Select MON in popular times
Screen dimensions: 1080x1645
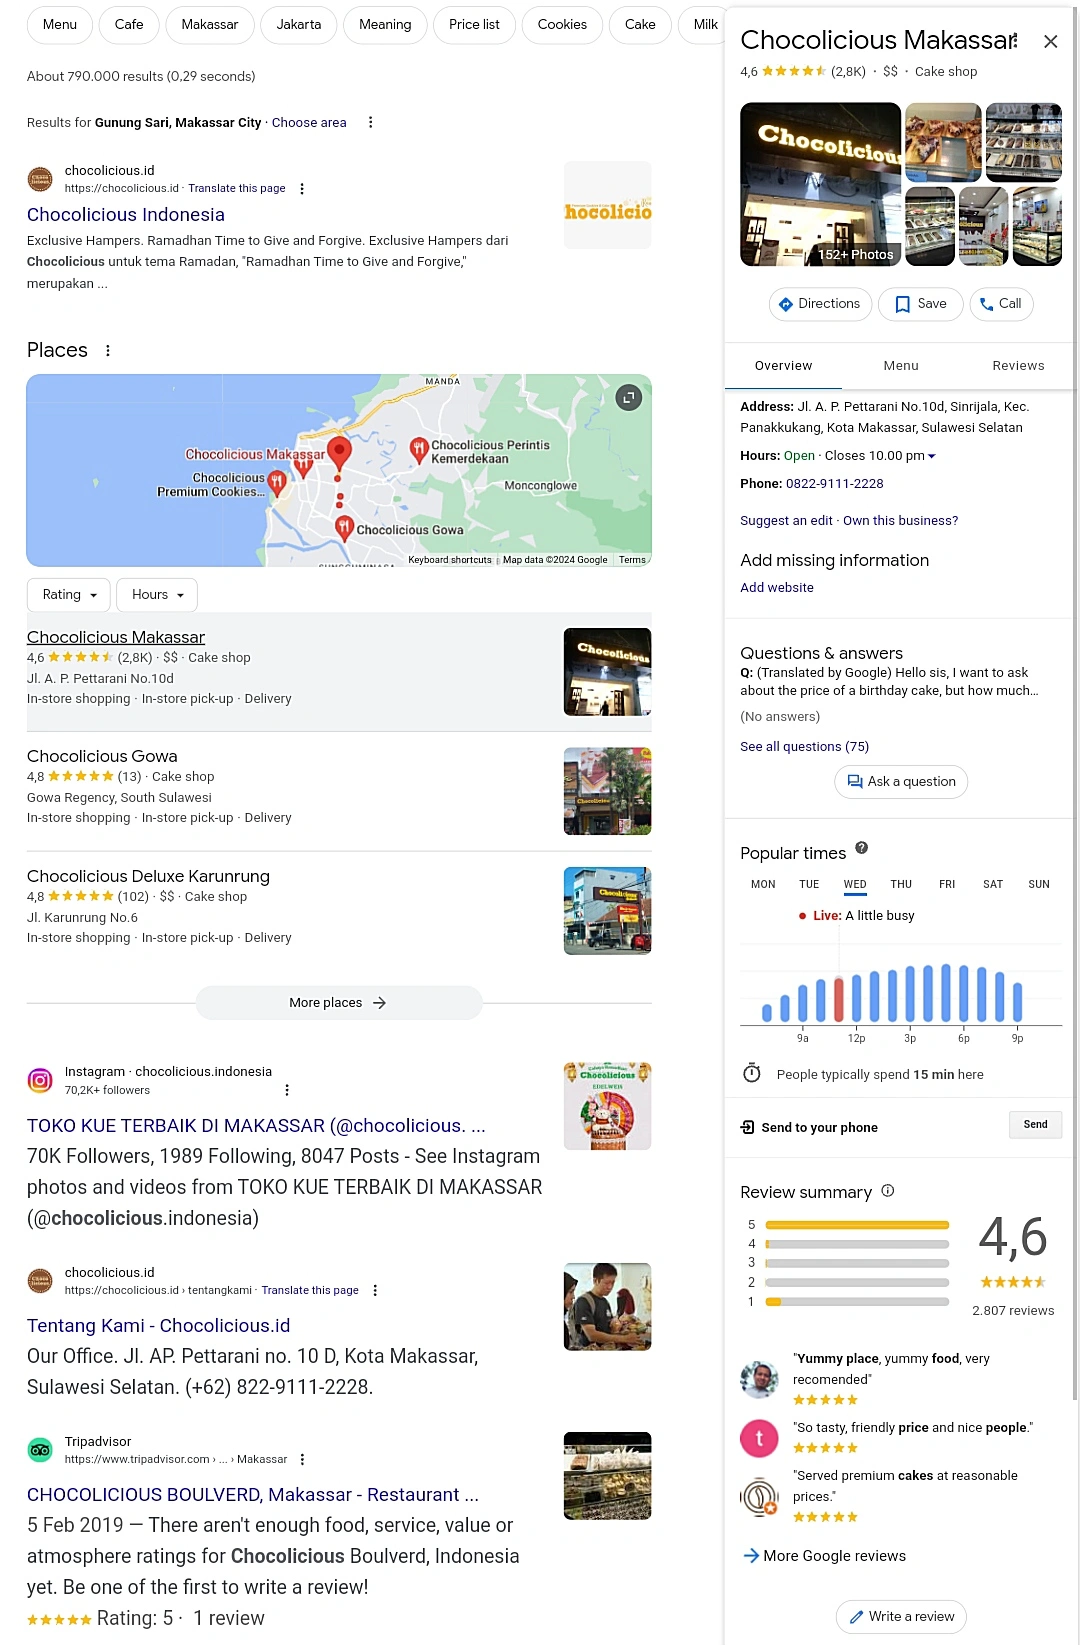[x=763, y=885]
